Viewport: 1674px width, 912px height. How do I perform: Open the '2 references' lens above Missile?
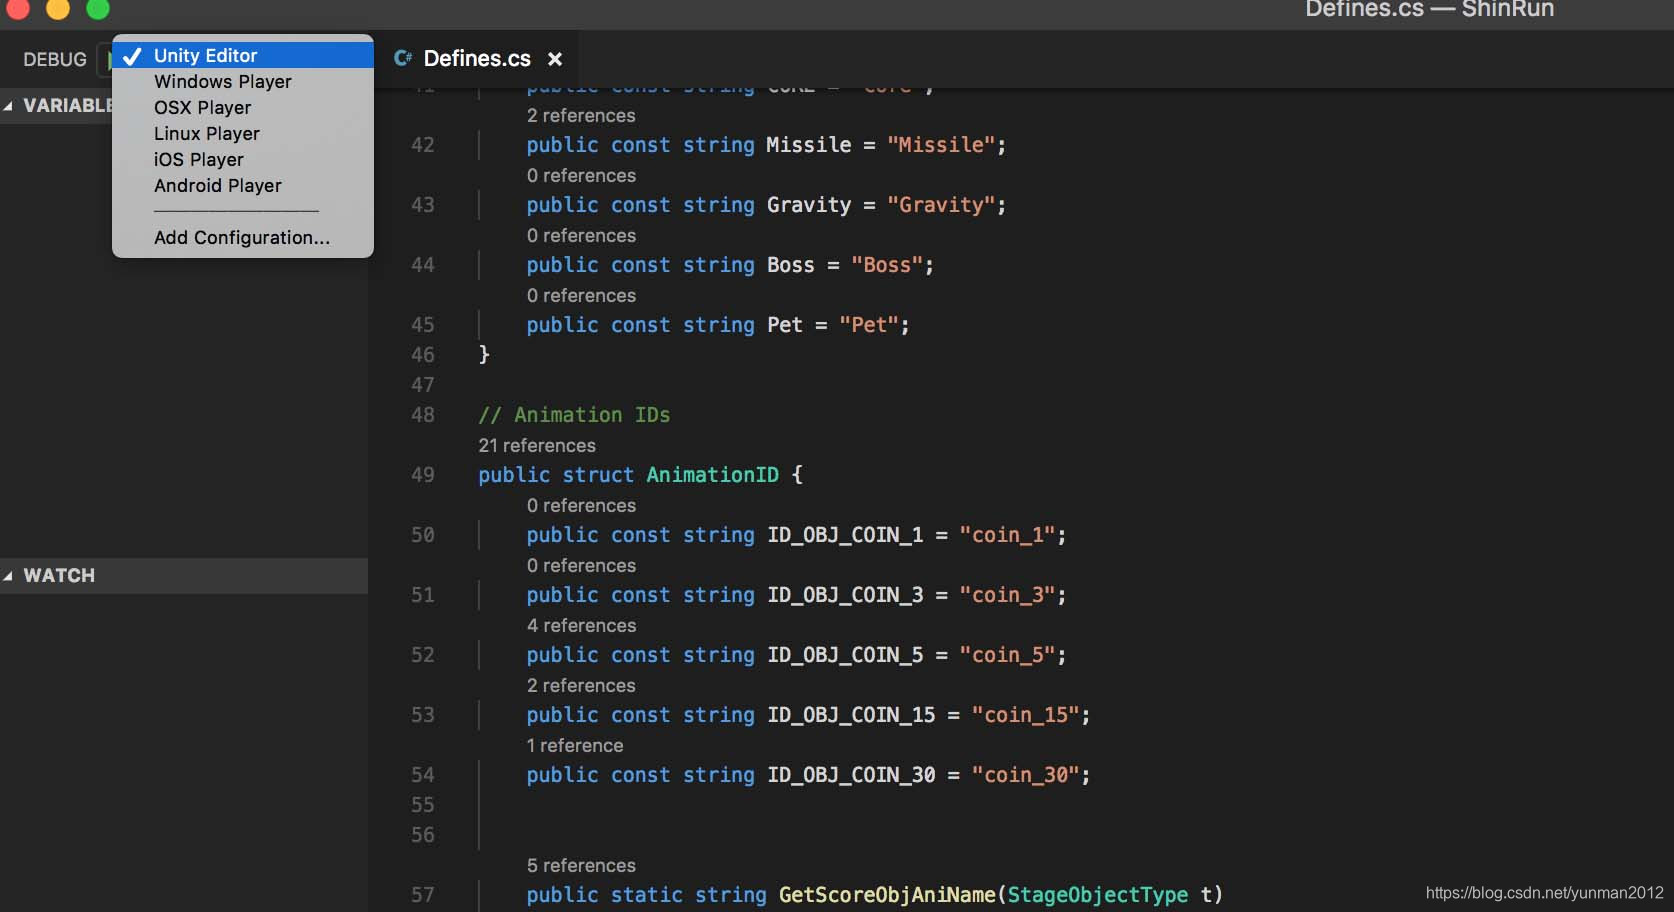tap(581, 115)
